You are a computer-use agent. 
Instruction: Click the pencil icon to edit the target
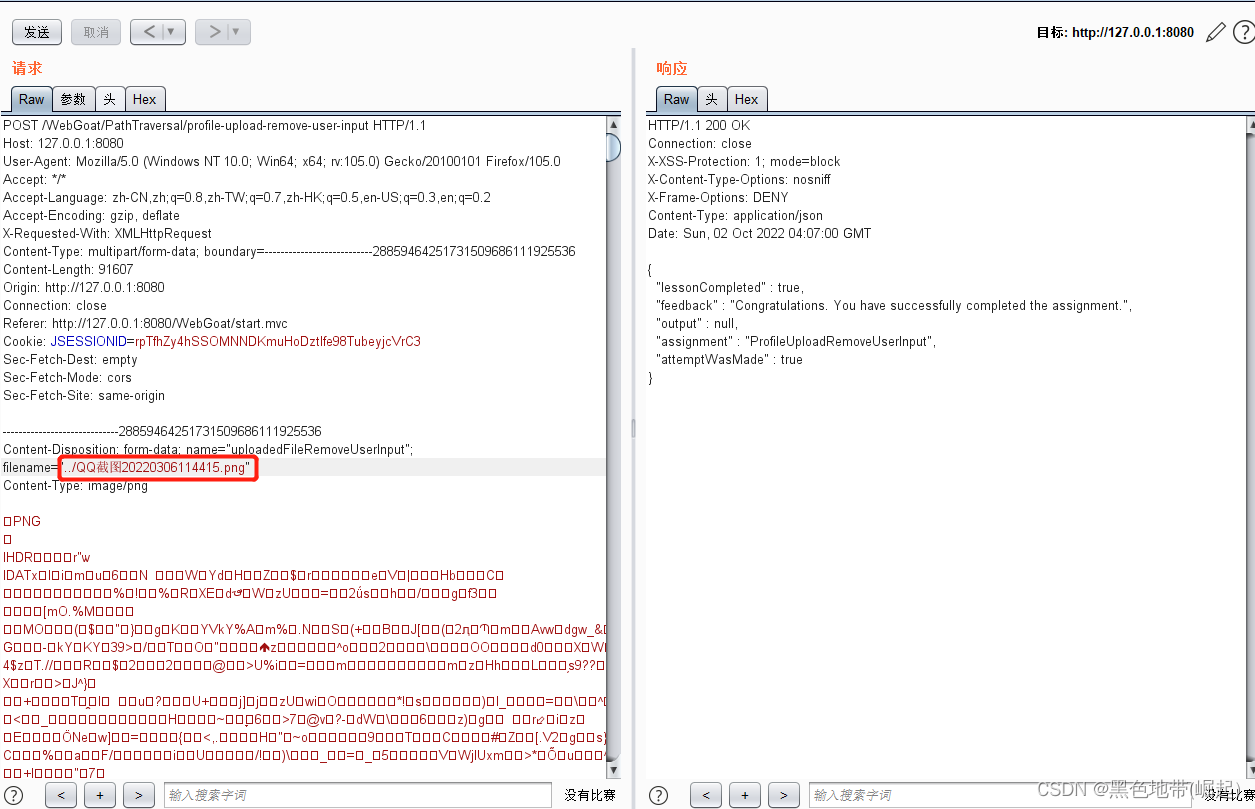coord(1215,32)
